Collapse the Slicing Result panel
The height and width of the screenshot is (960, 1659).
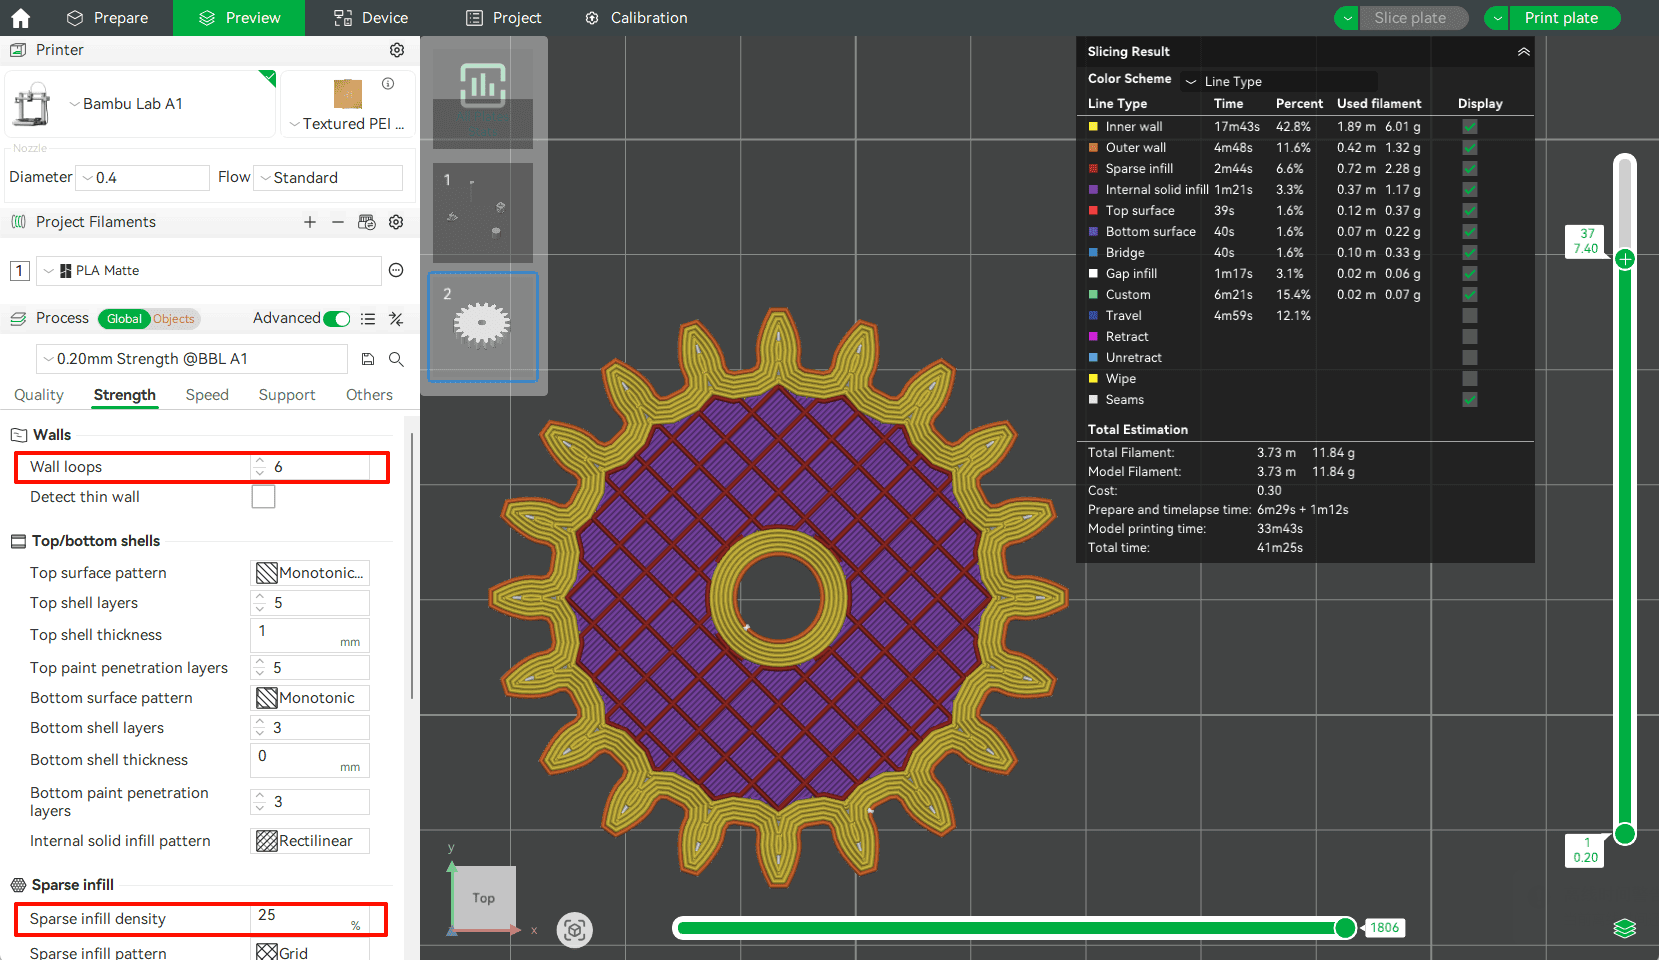[1523, 52]
